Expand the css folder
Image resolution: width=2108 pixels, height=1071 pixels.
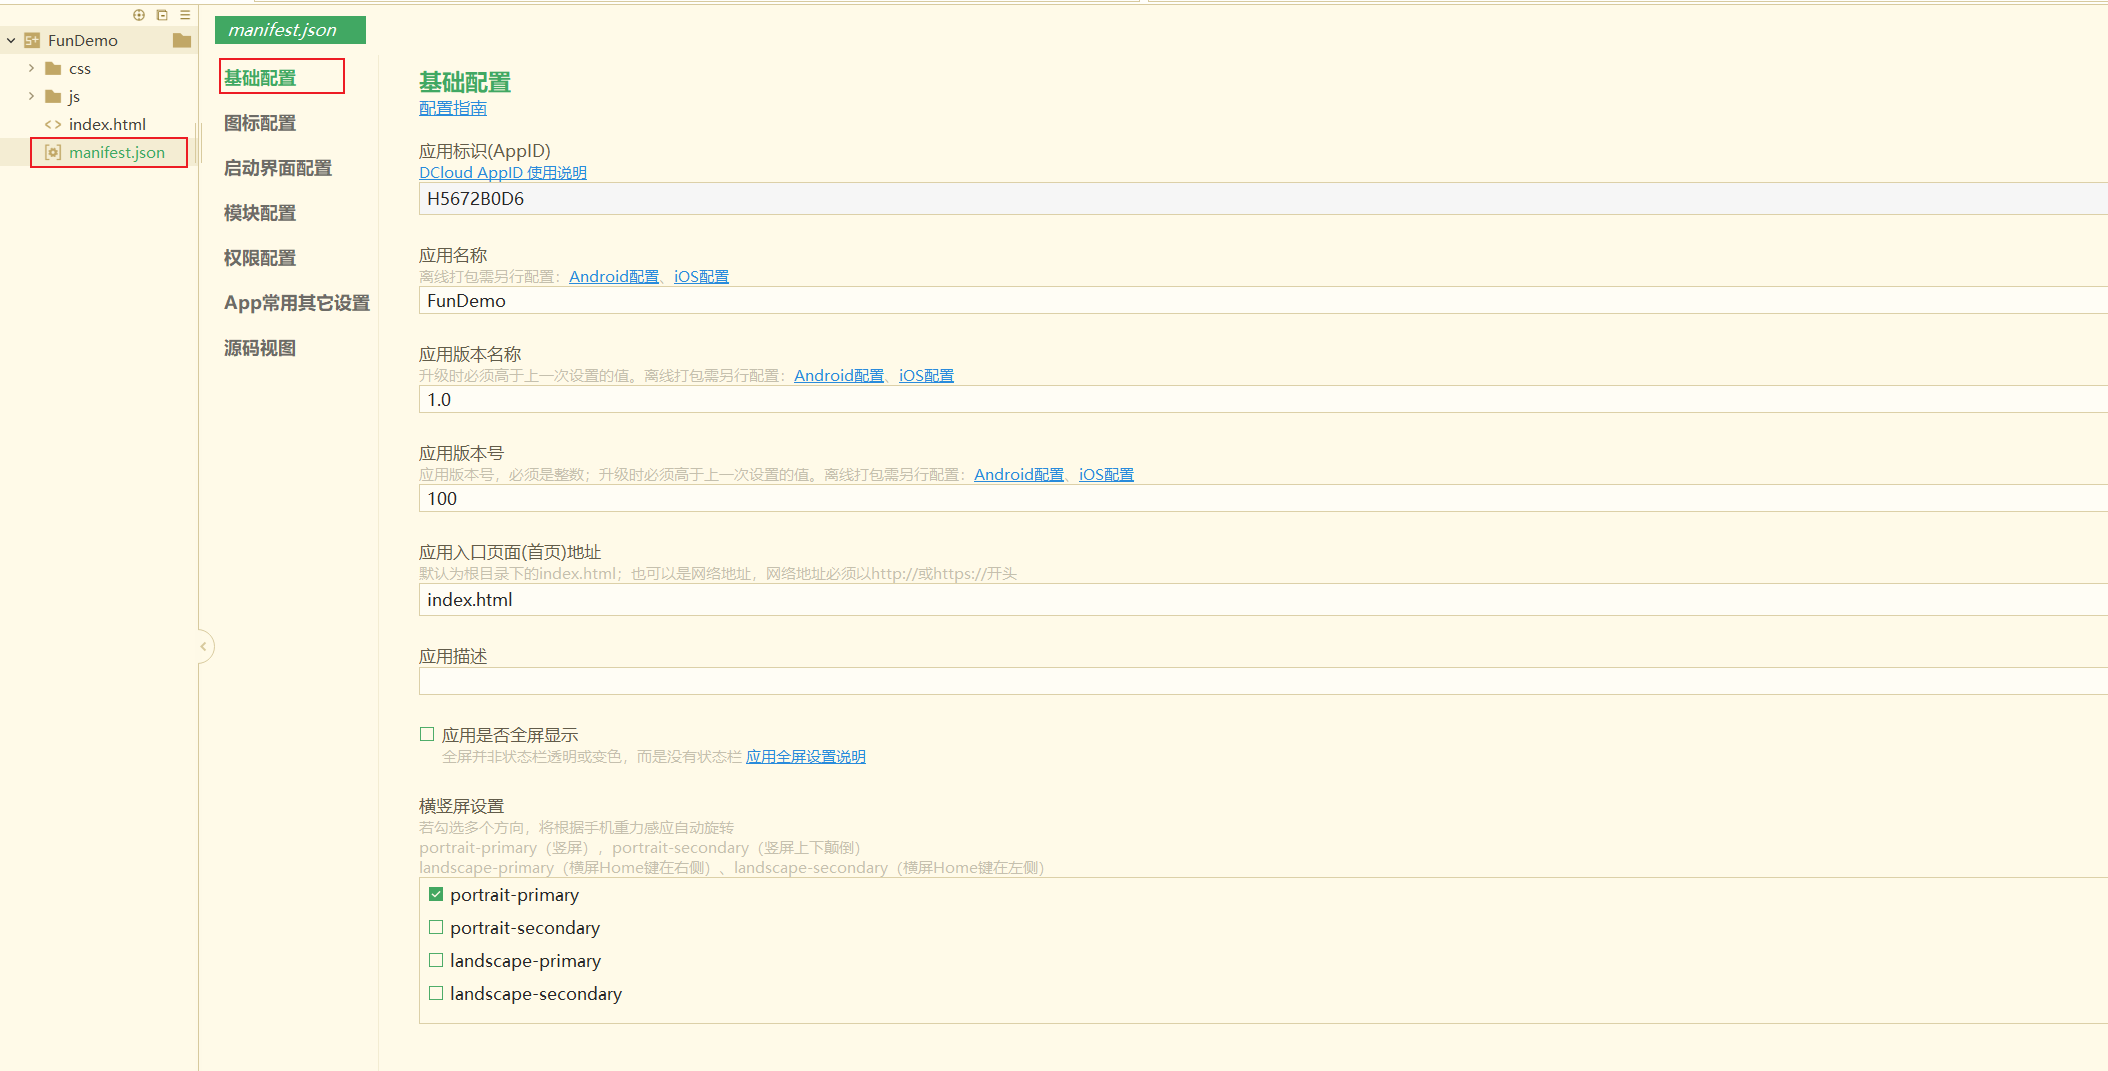click(x=31, y=69)
